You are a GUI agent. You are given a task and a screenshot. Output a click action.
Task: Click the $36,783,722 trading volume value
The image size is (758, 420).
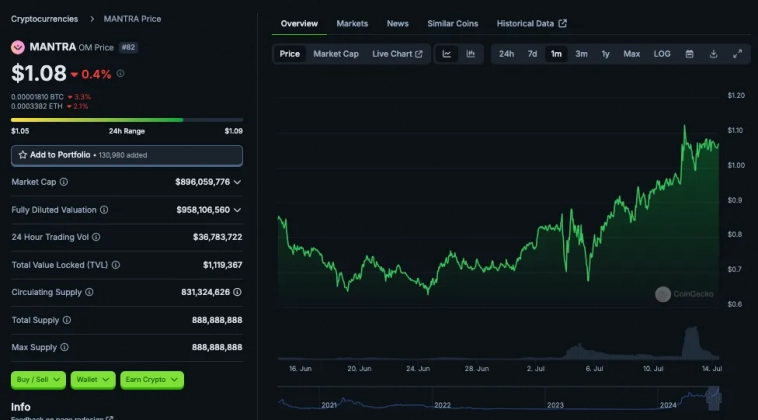(218, 237)
